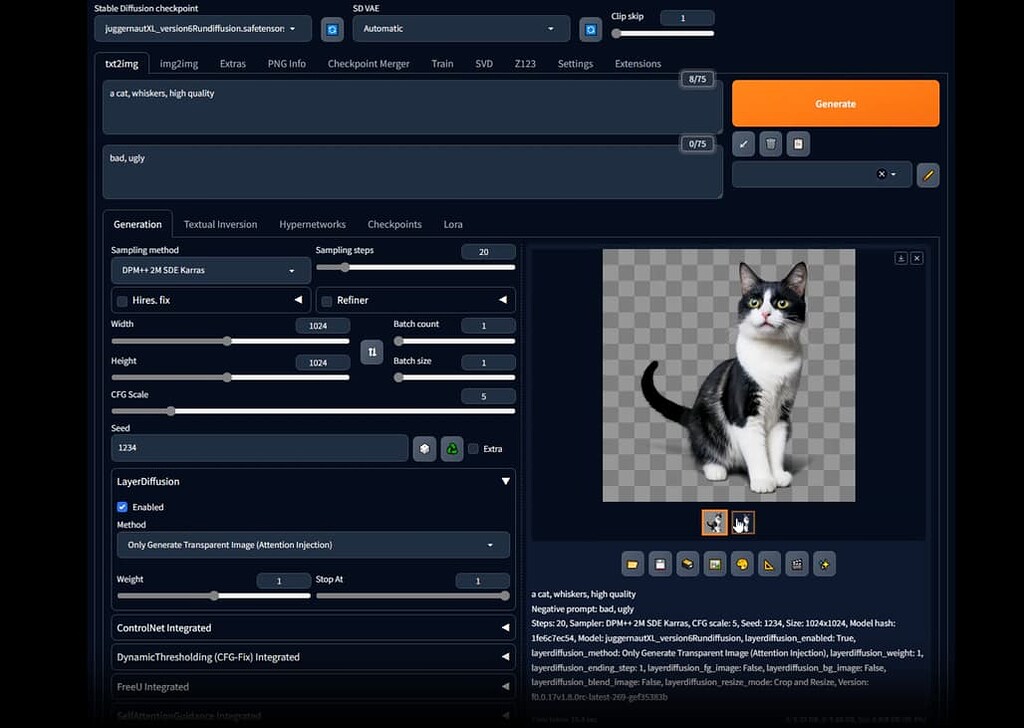Click on the CFG Scale slider
Screen dimensions: 1024x728
[x=312, y=411]
